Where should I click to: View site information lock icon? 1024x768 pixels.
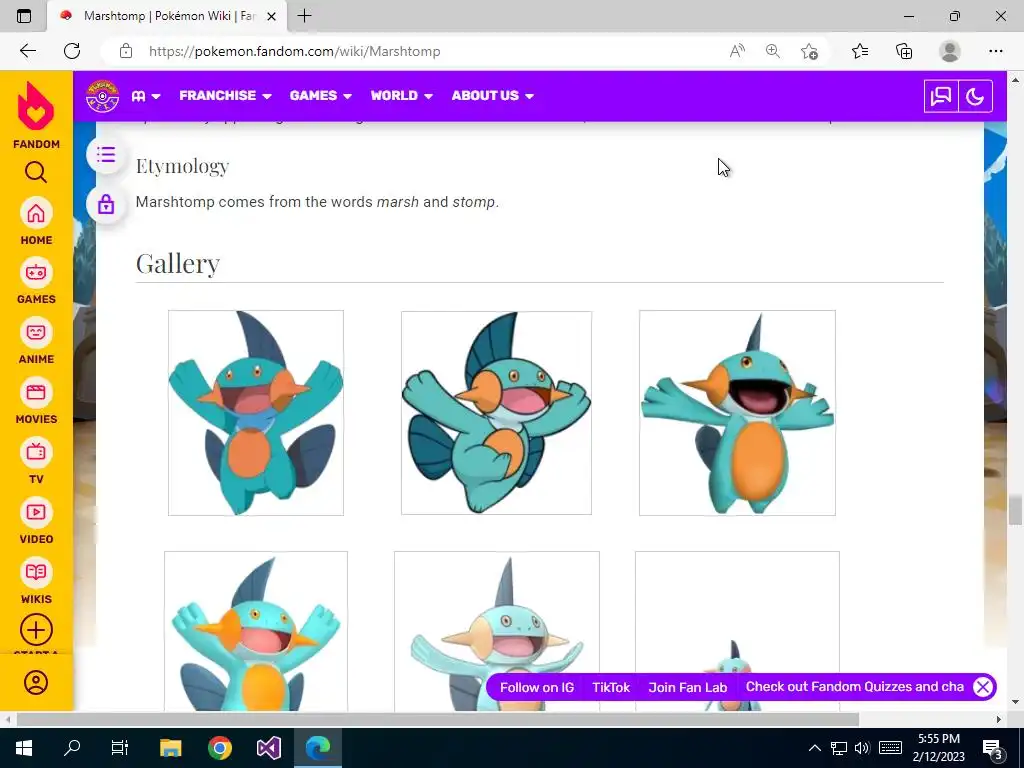(x=126, y=51)
